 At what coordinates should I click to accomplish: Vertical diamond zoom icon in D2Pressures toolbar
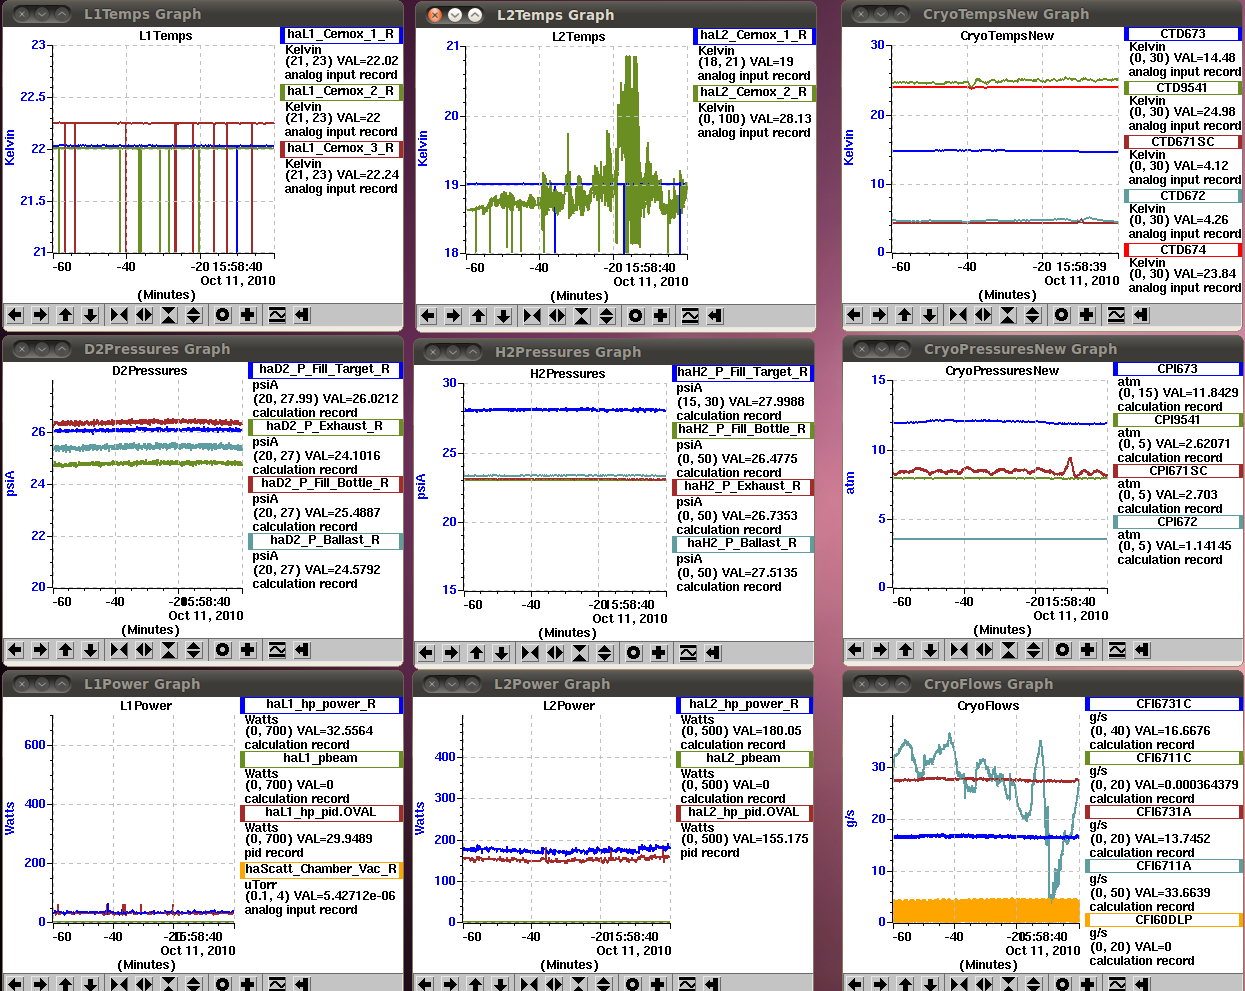click(x=194, y=650)
